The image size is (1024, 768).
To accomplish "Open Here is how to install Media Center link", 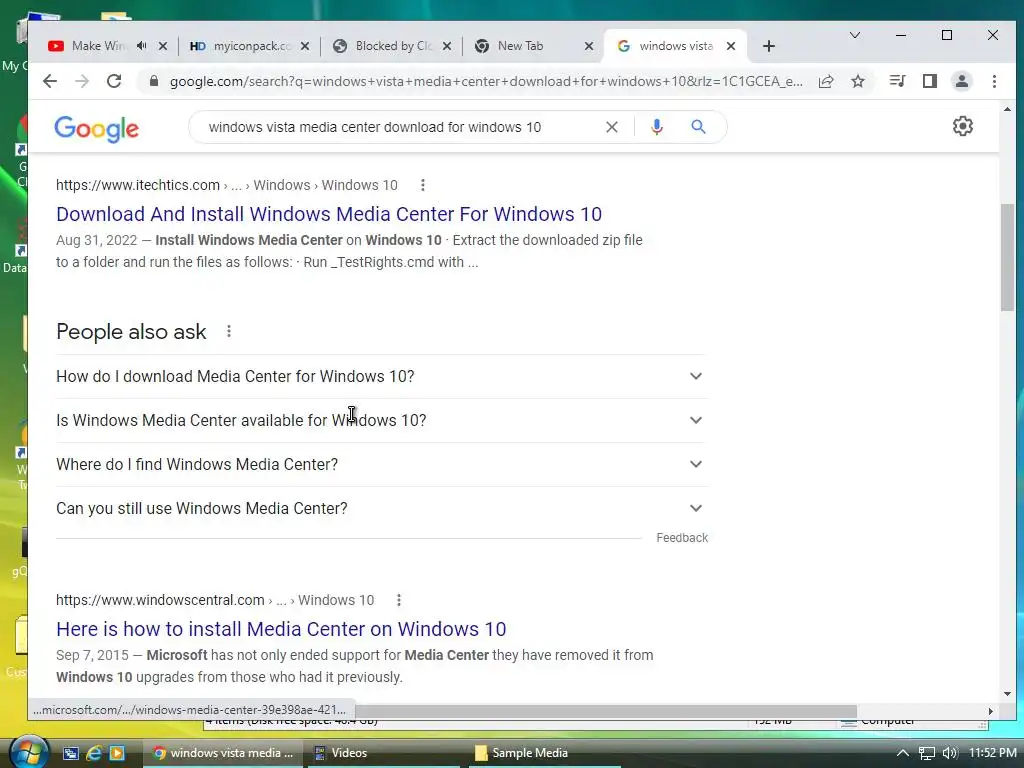I will point(281,629).
